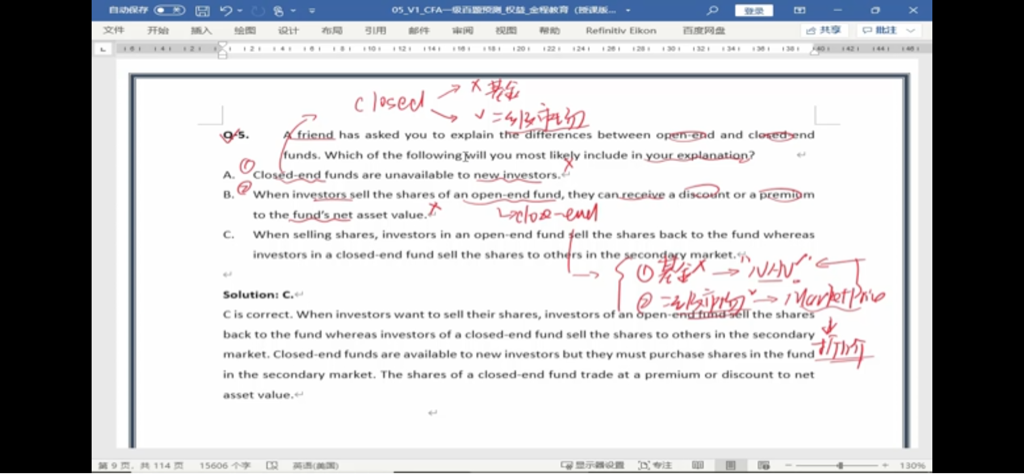Click the 共享 share button
Screen dimensions: 1024x474
point(824,30)
